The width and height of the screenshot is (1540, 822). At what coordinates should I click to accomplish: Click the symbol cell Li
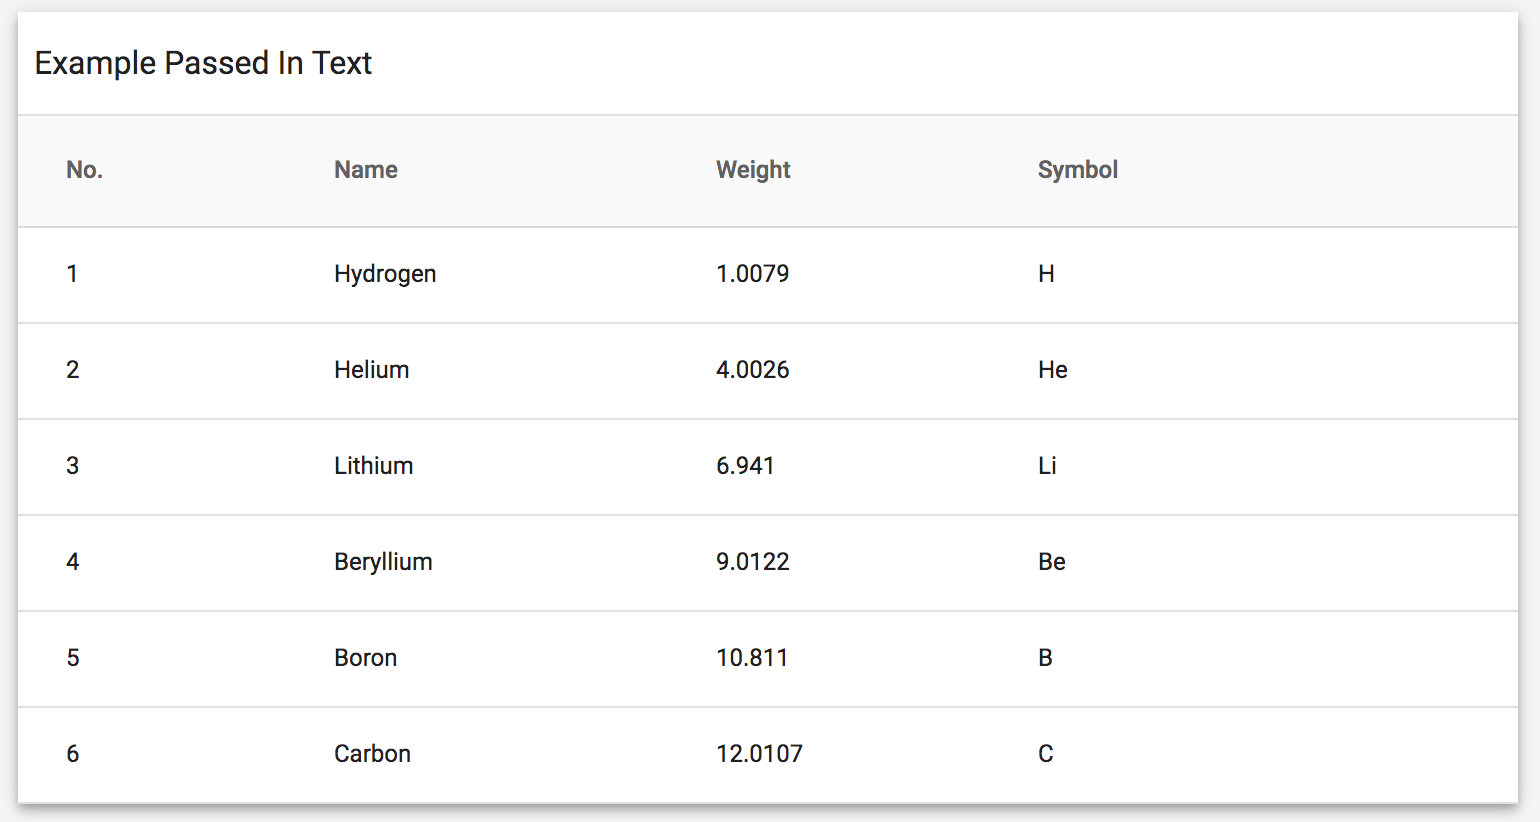coord(1047,466)
